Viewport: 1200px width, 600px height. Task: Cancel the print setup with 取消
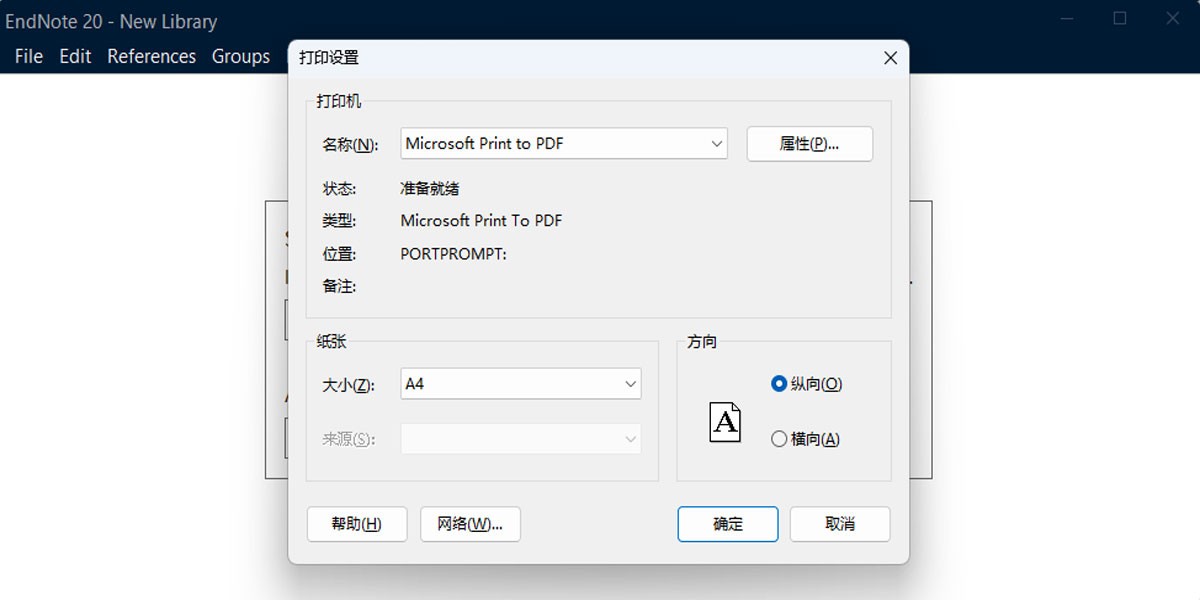(839, 524)
